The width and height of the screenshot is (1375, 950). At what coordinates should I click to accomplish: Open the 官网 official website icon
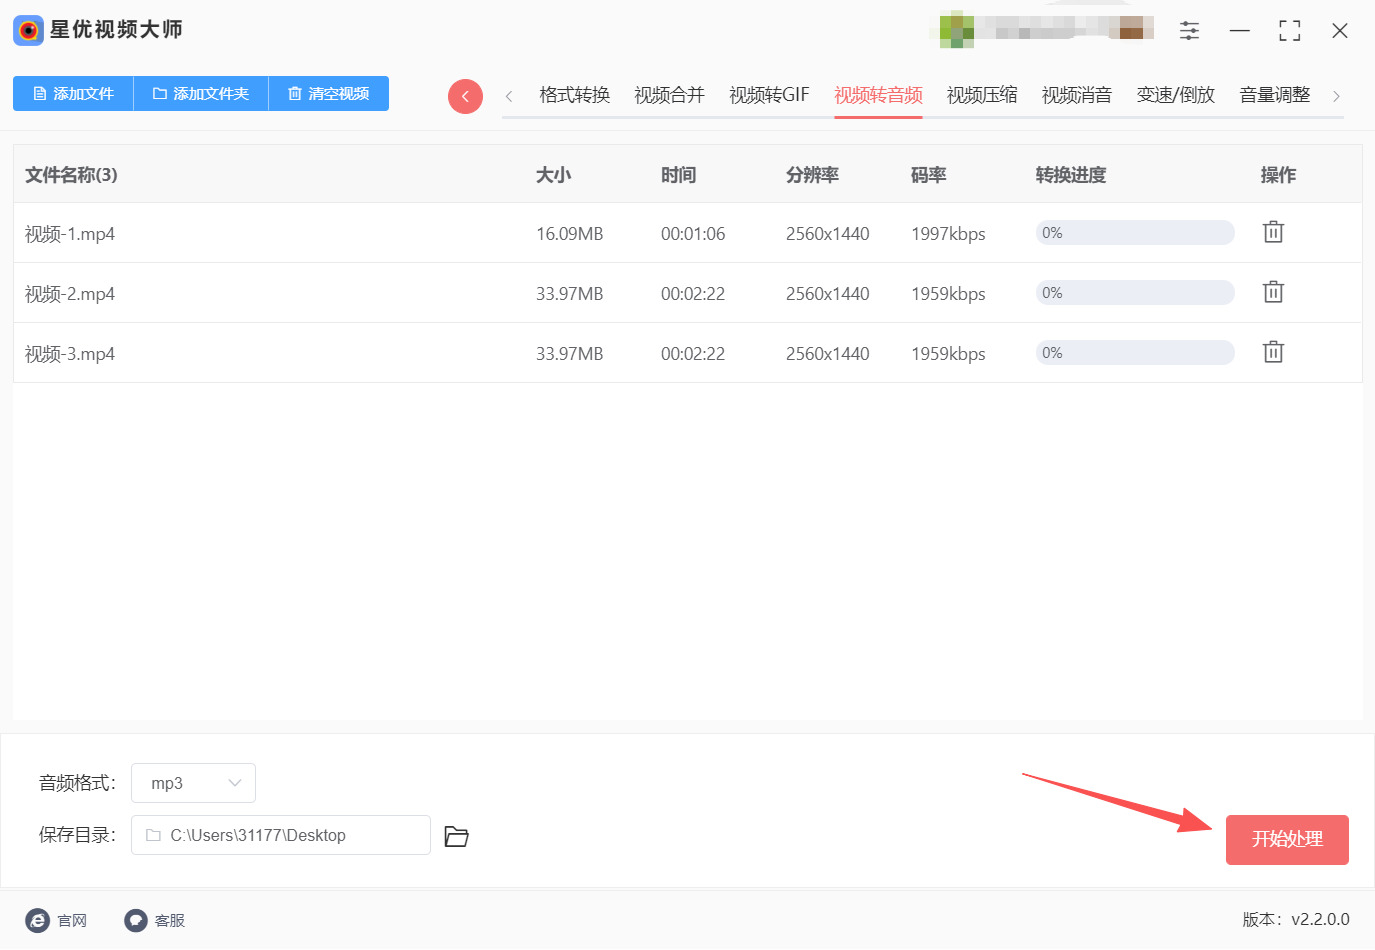pyautogui.click(x=37, y=920)
